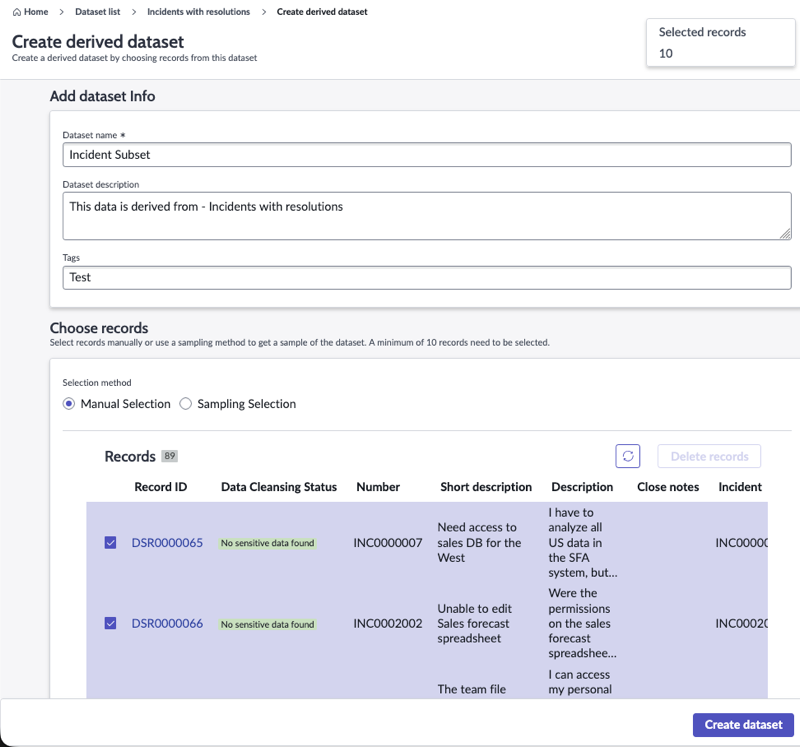
Task: Click 'Were the permissions' description cell
Action: 582,623
